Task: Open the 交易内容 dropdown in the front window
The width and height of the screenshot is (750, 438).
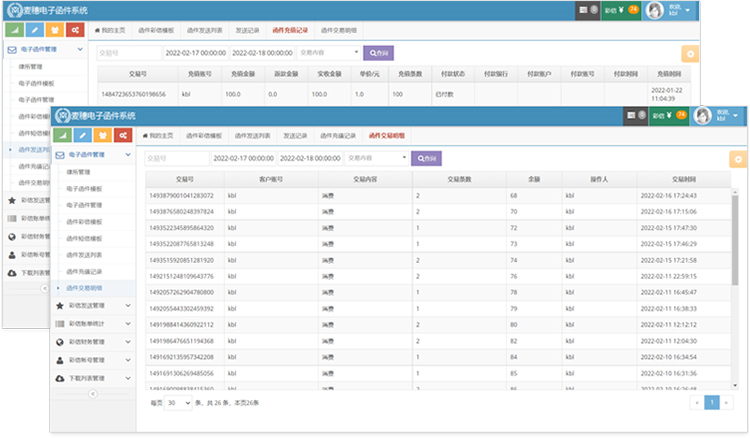Action: click(376, 158)
